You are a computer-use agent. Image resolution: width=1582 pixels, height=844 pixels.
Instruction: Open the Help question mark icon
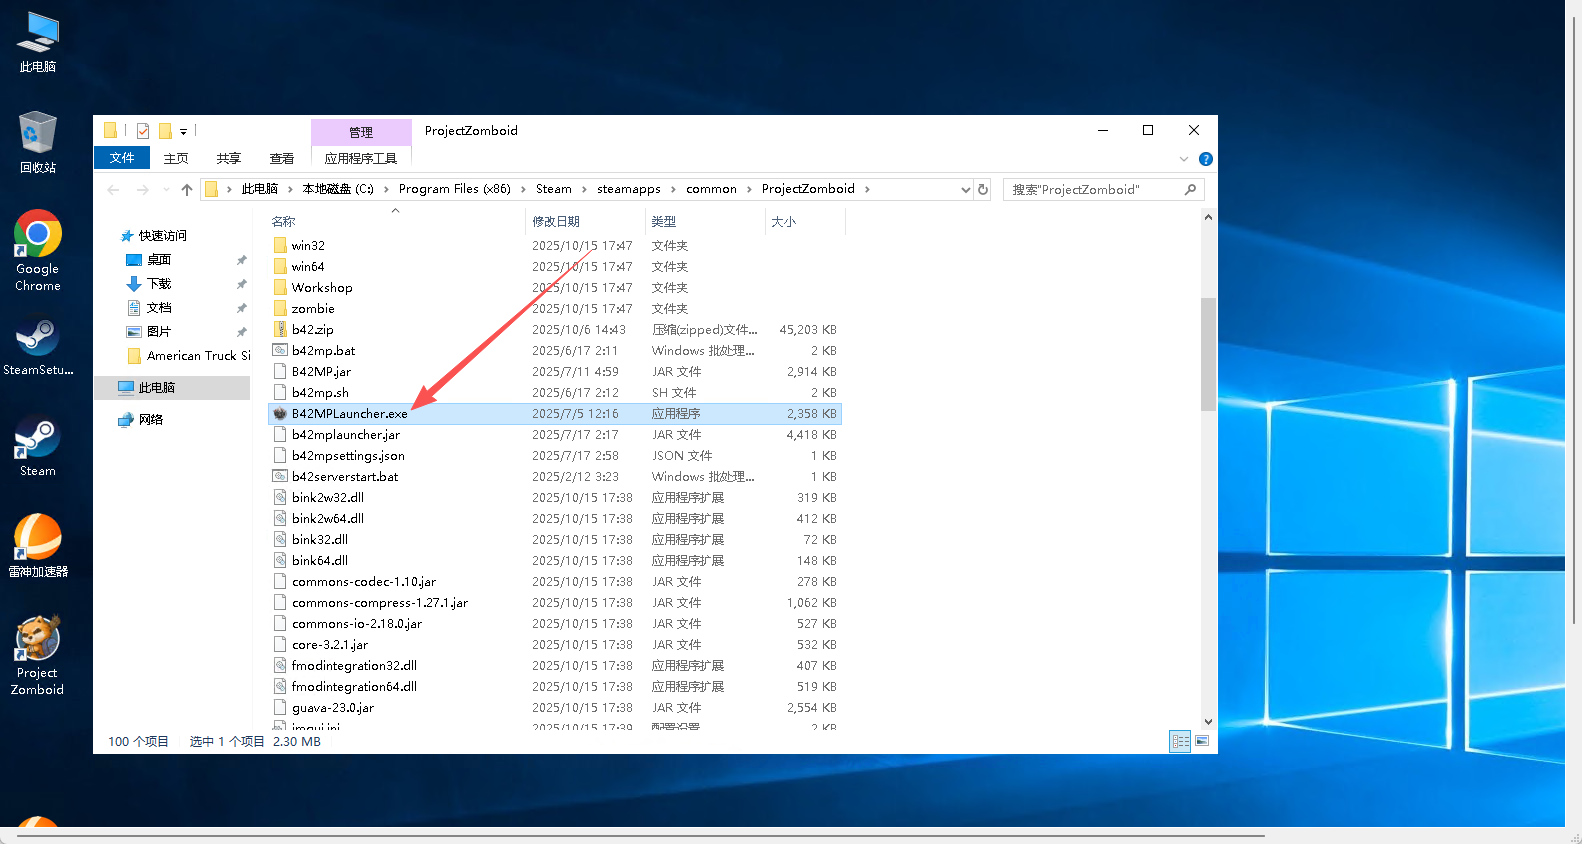point(1206,159)
